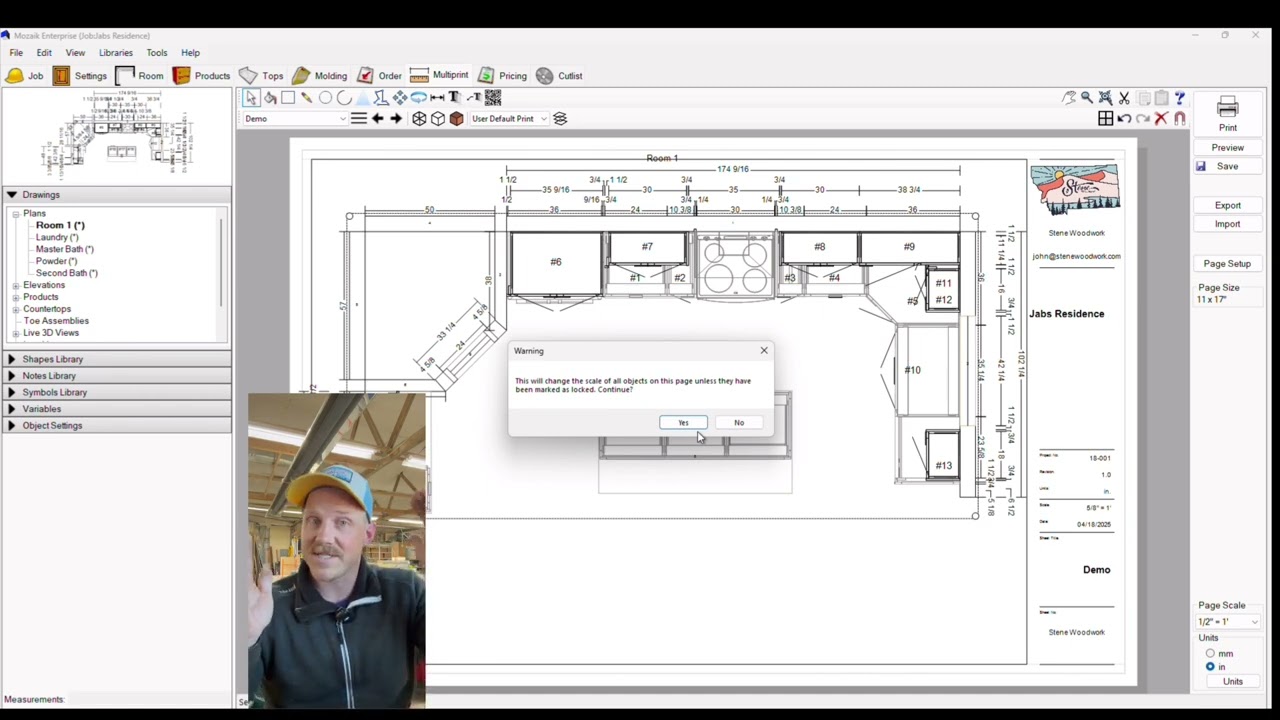This screenshot has height=720, width=1280.
Task: Click the Export button
Action: click(1228, 206)
